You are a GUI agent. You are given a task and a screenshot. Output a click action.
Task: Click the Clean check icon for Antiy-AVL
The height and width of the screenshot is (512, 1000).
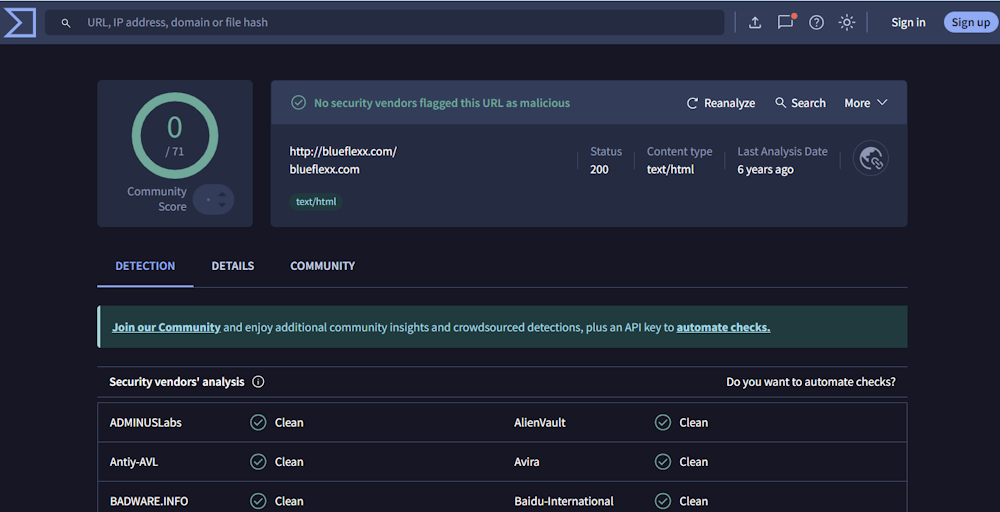tap(258, 462)
